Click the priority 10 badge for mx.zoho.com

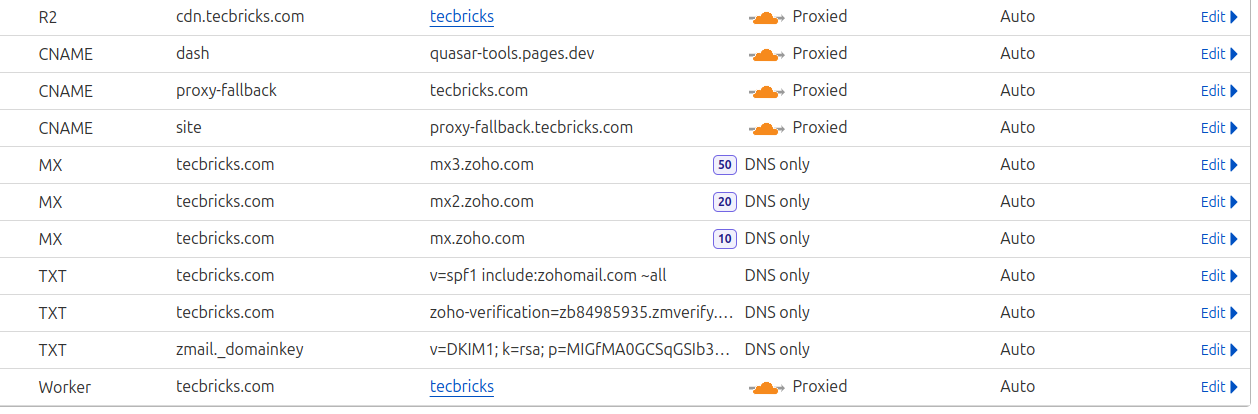pyautogui.click(x=724, y=239)
